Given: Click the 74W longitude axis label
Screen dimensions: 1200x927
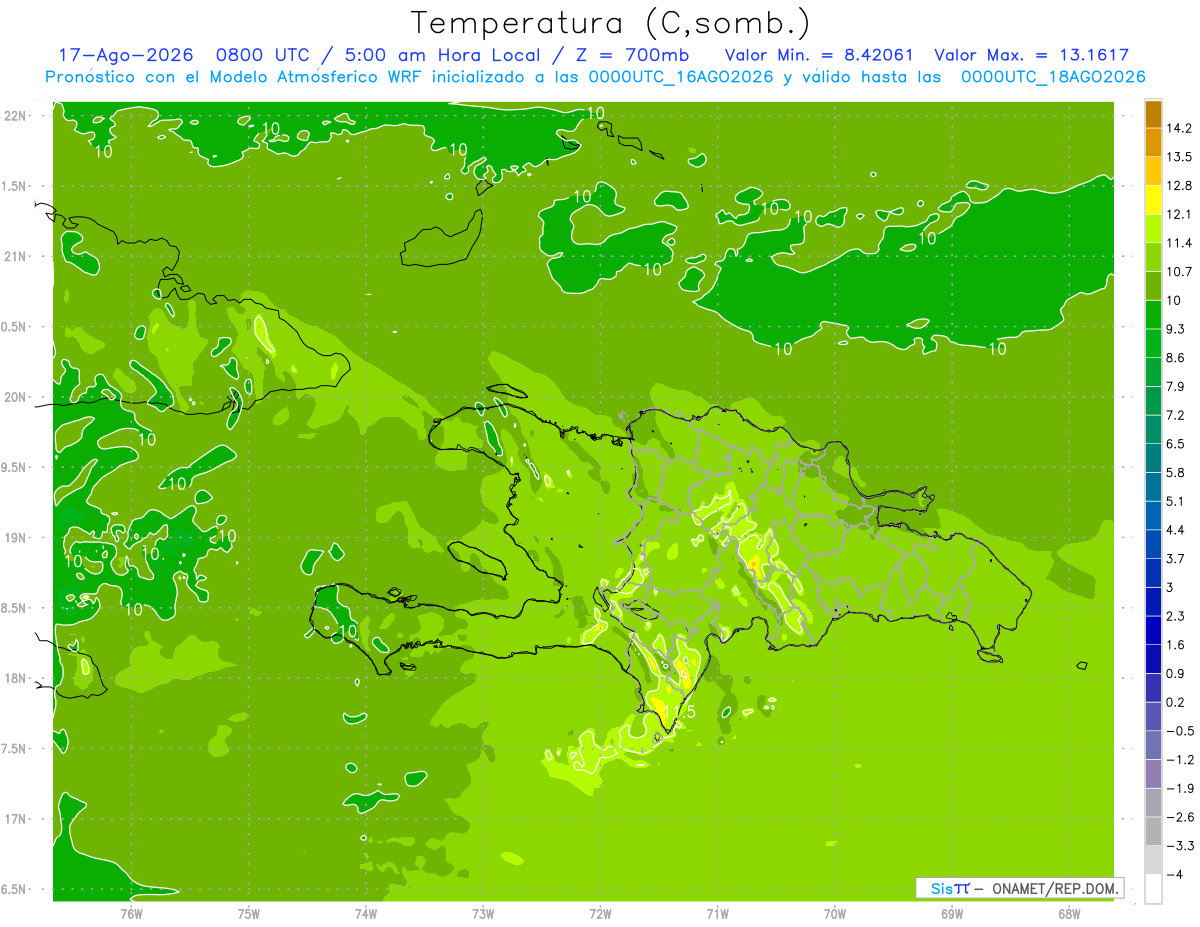Looking at the screenshot, I should pyautogui.click(x=365, y=913).
